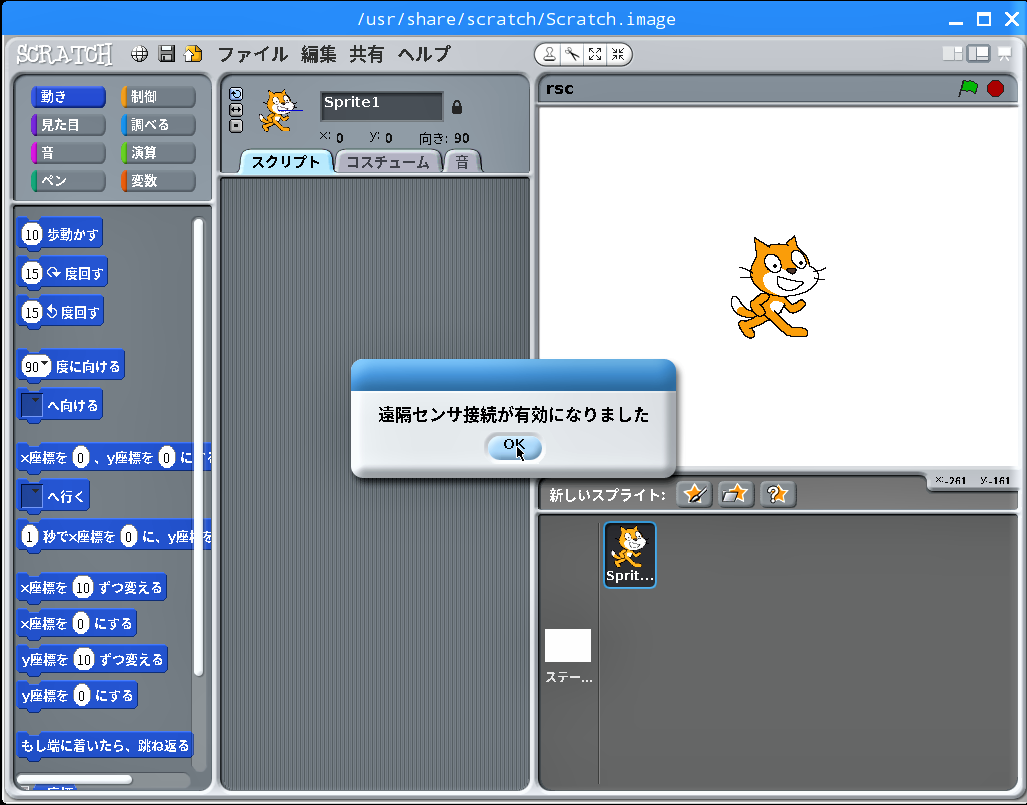The width and height of the screenshot is (1027, 805).
Task: Click the 0 field in x座標を0にする block
Action: click(81, 624)
